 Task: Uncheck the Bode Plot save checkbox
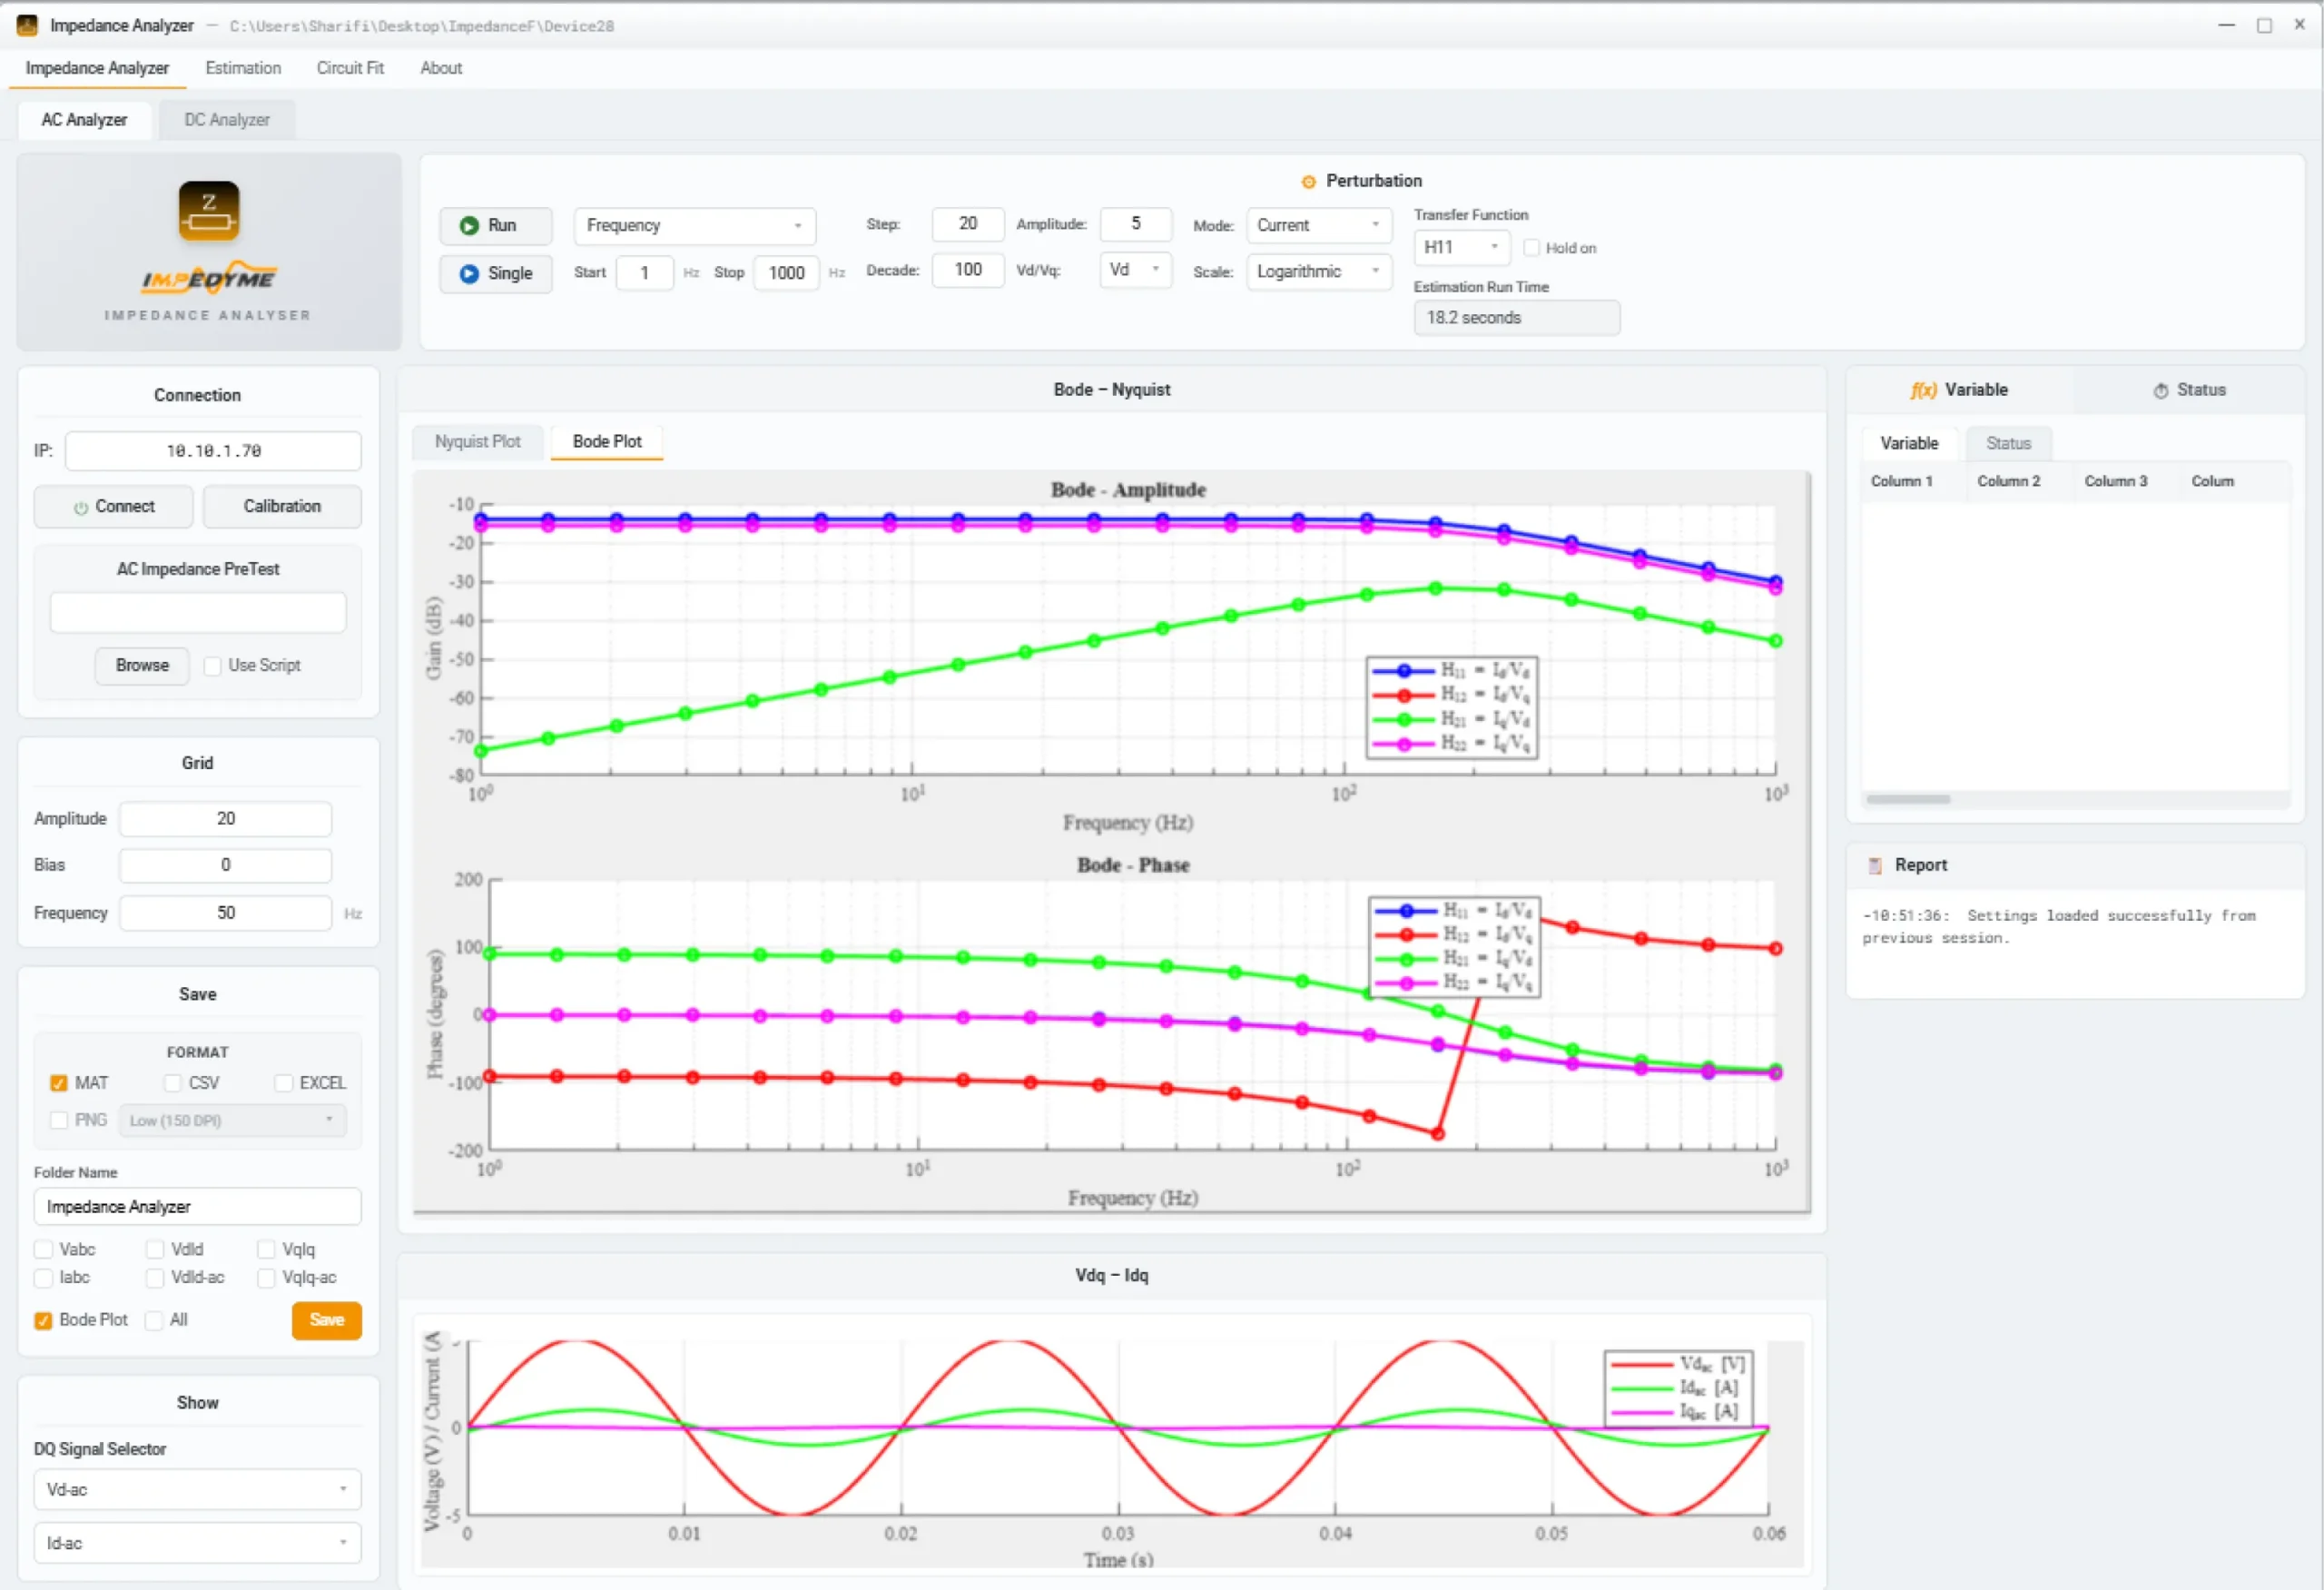(x=43, y=1321)
